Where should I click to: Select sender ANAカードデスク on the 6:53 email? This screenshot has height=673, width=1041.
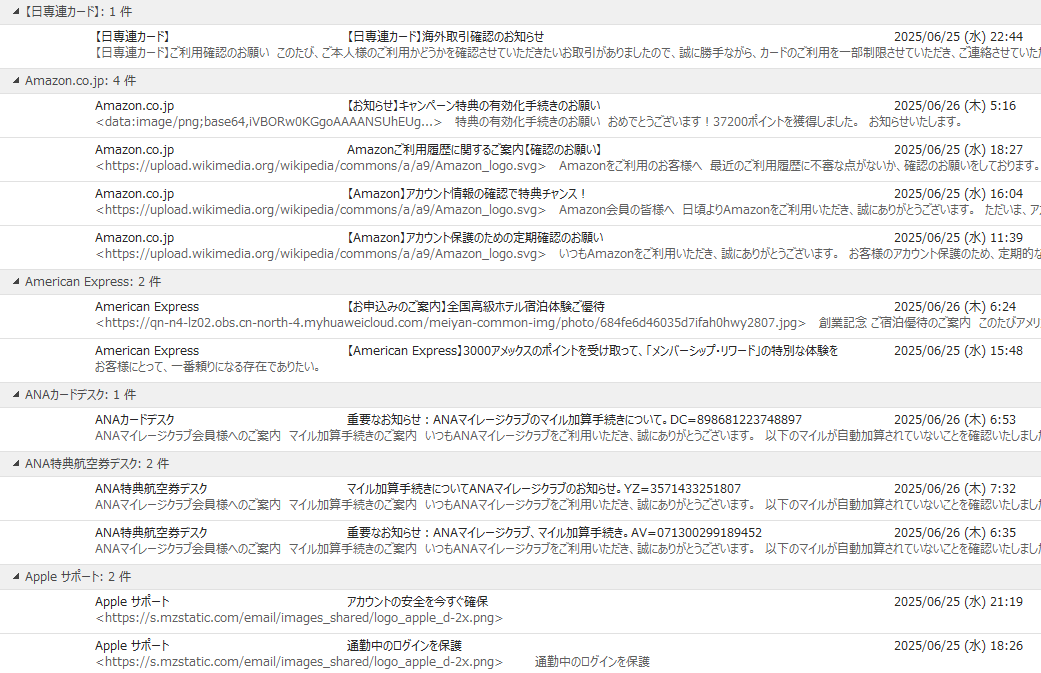coord(135,419)
